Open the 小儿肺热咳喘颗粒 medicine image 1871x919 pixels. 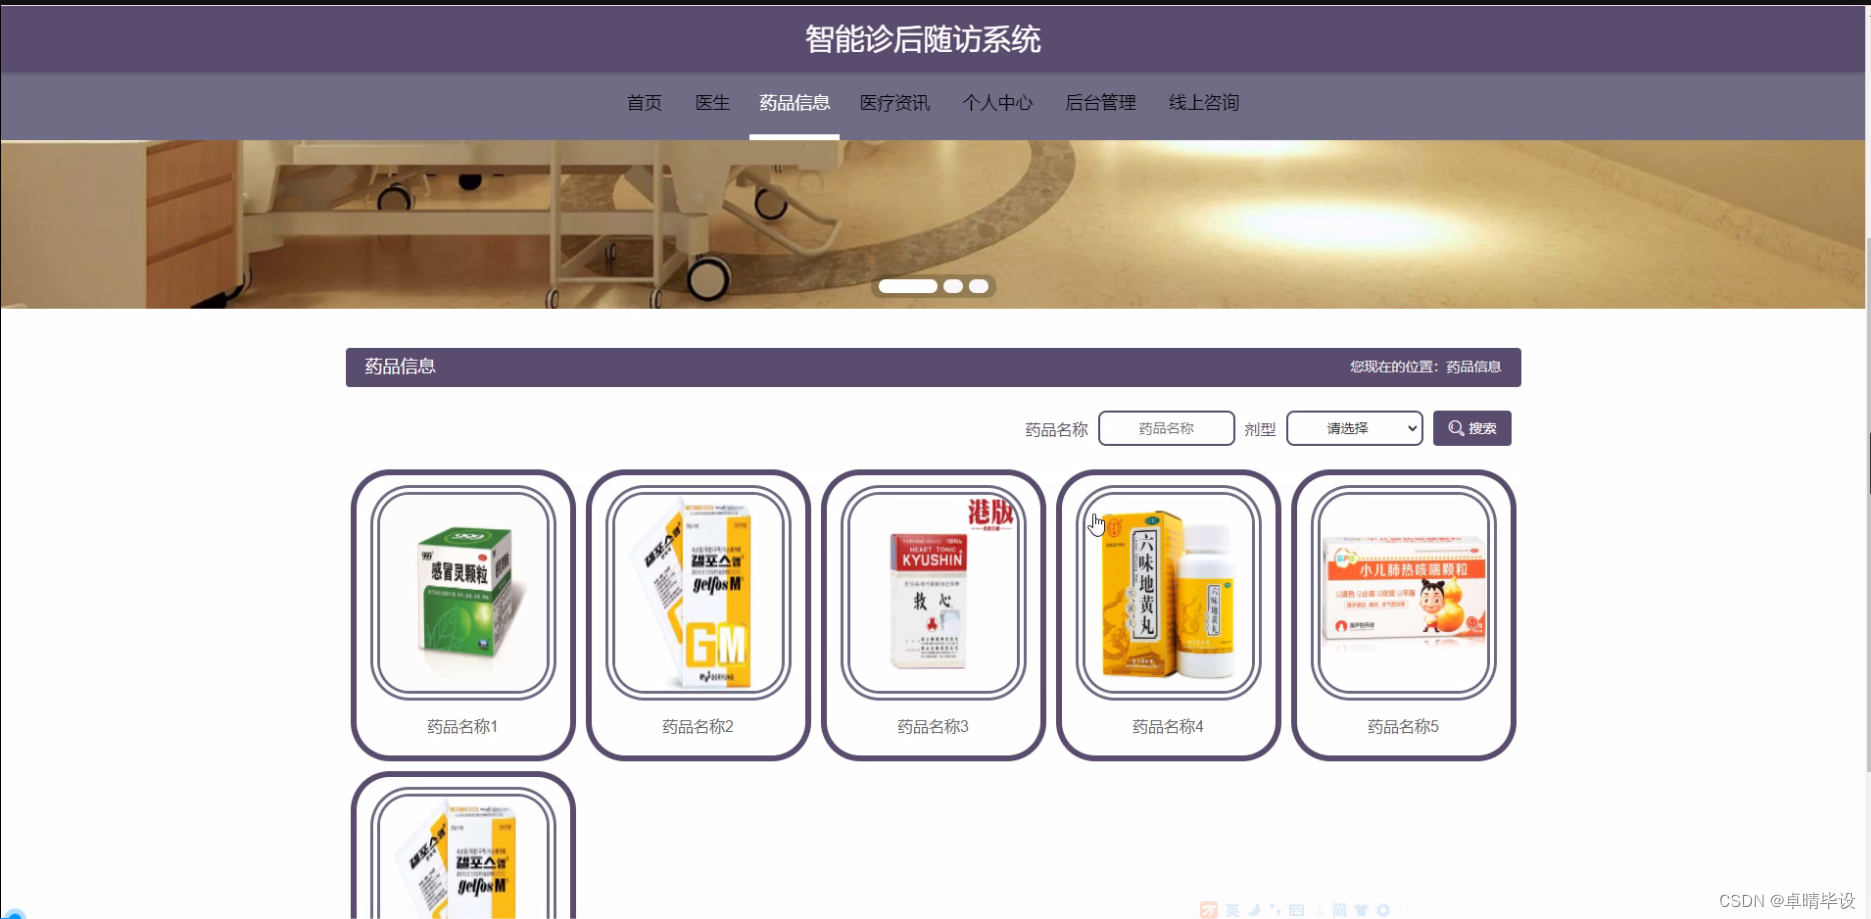[x=1403, y=593]
